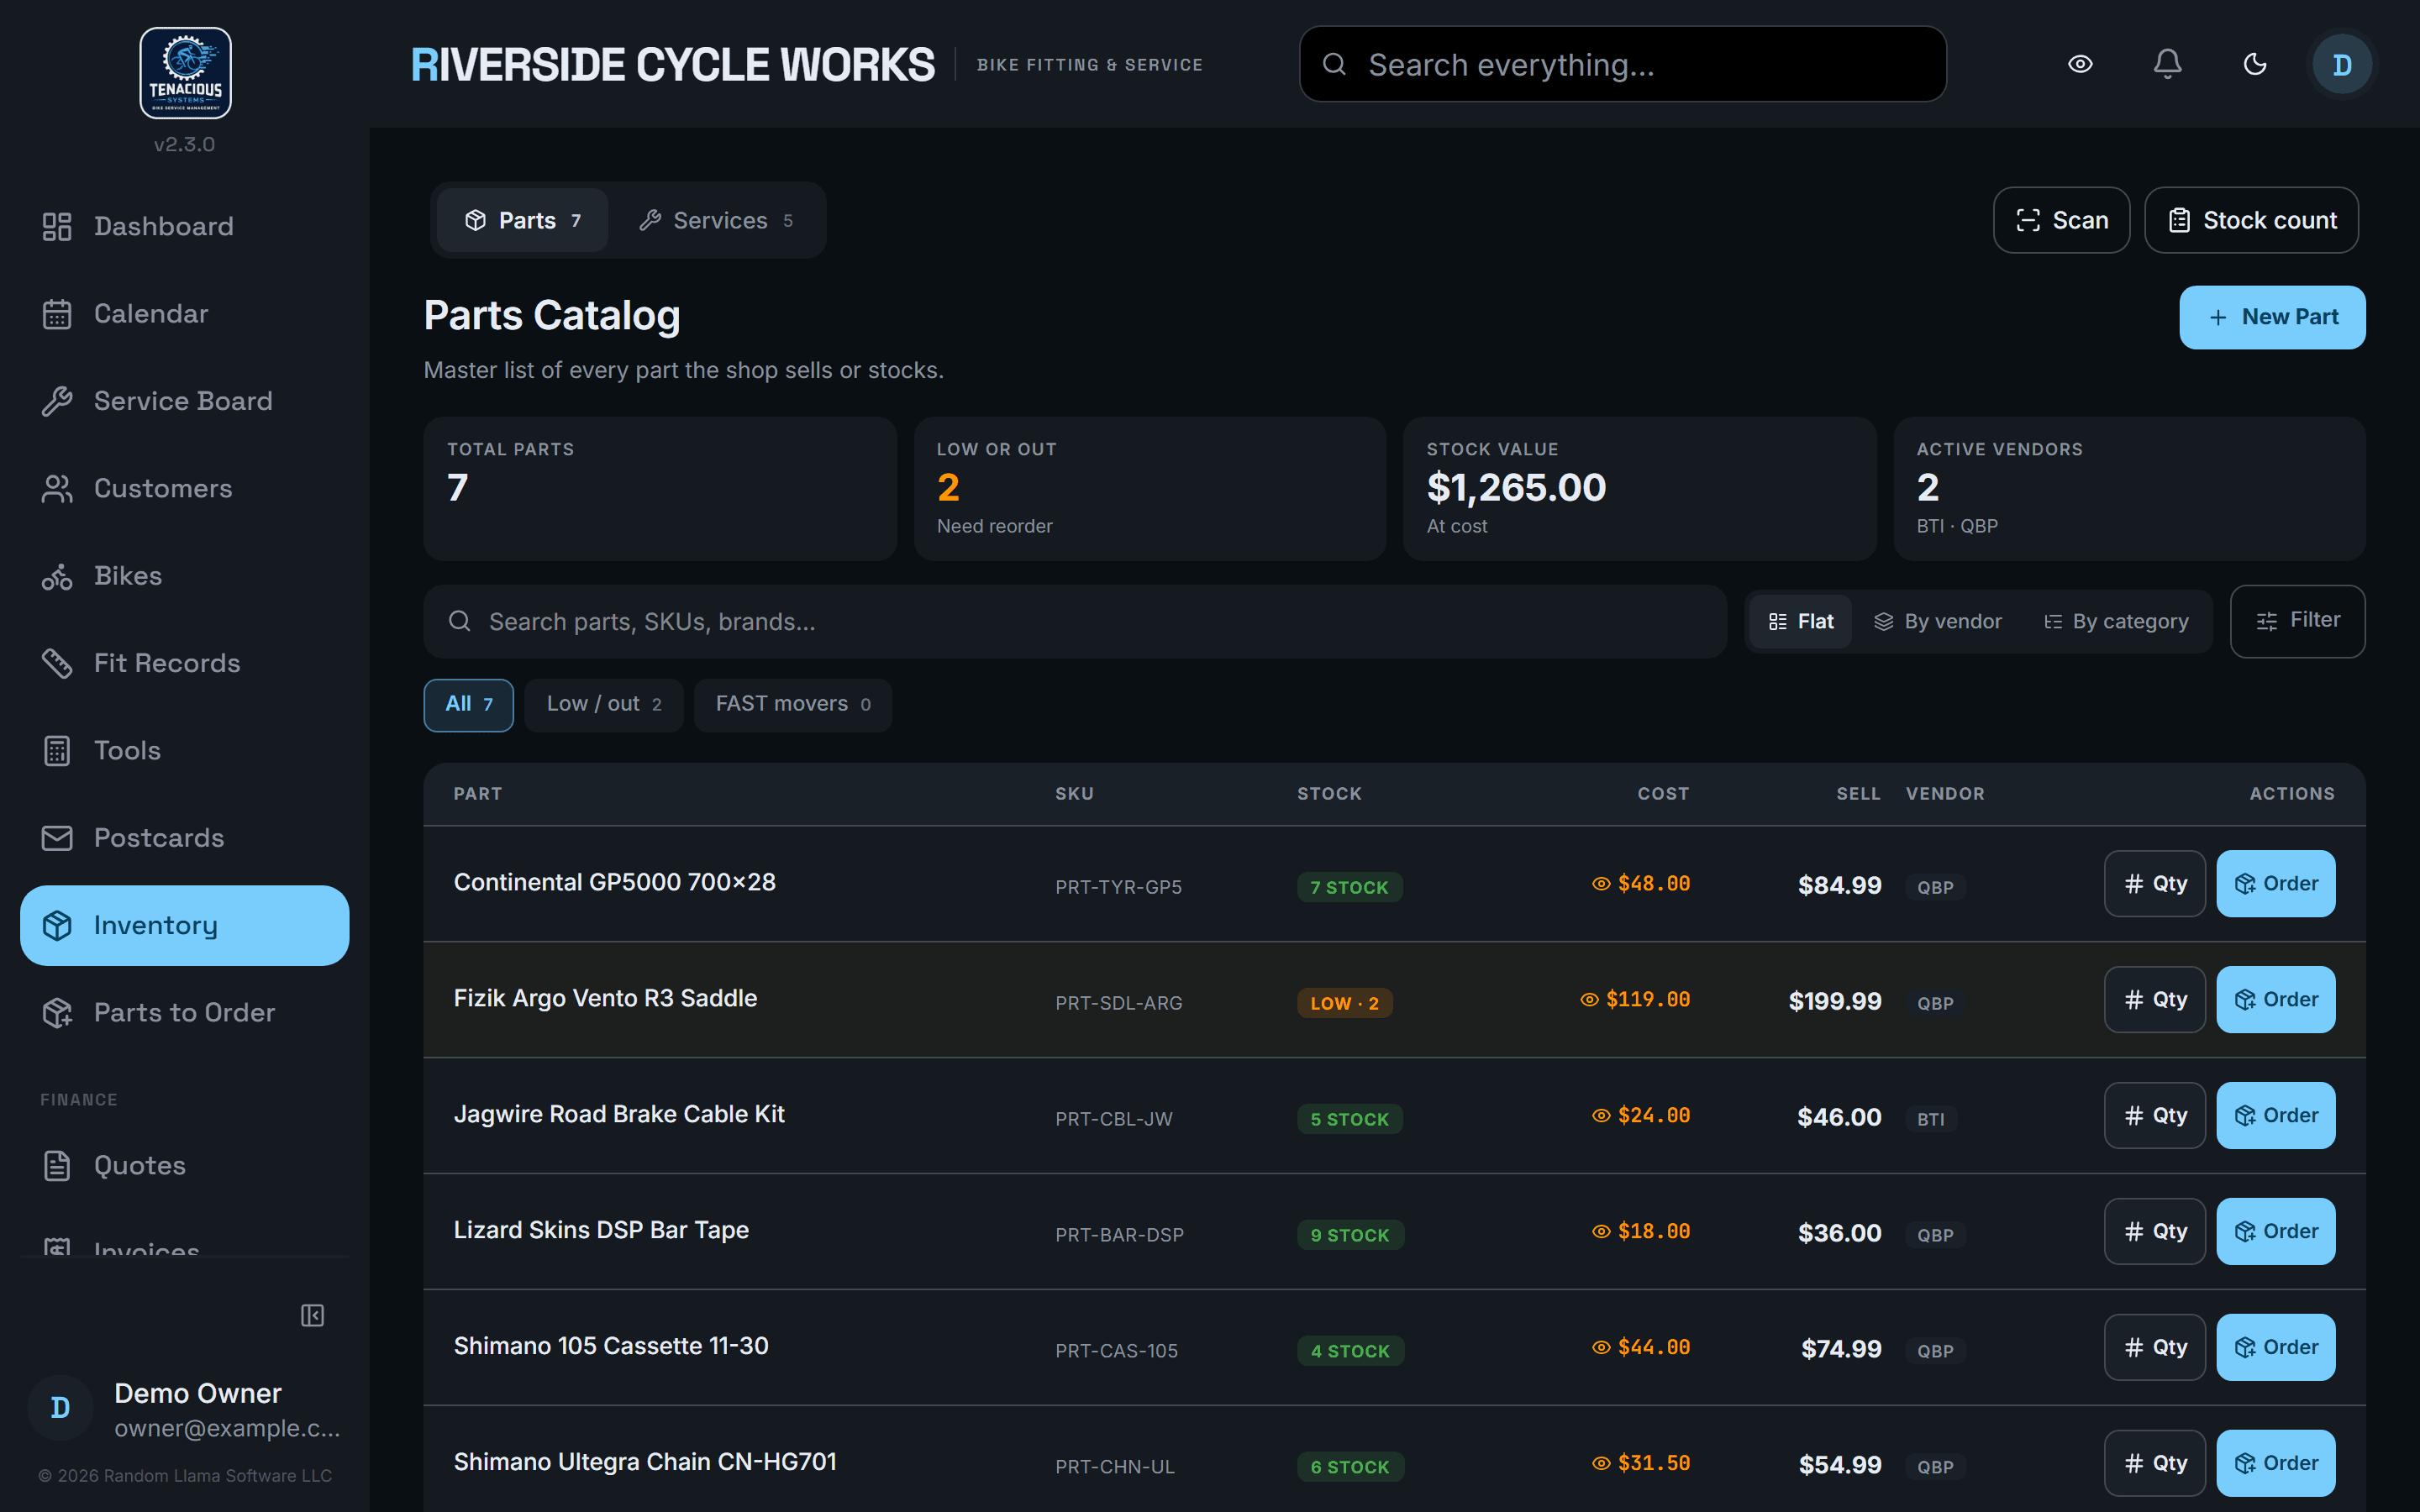
Task: Group parts By category
Action: 2116,622
